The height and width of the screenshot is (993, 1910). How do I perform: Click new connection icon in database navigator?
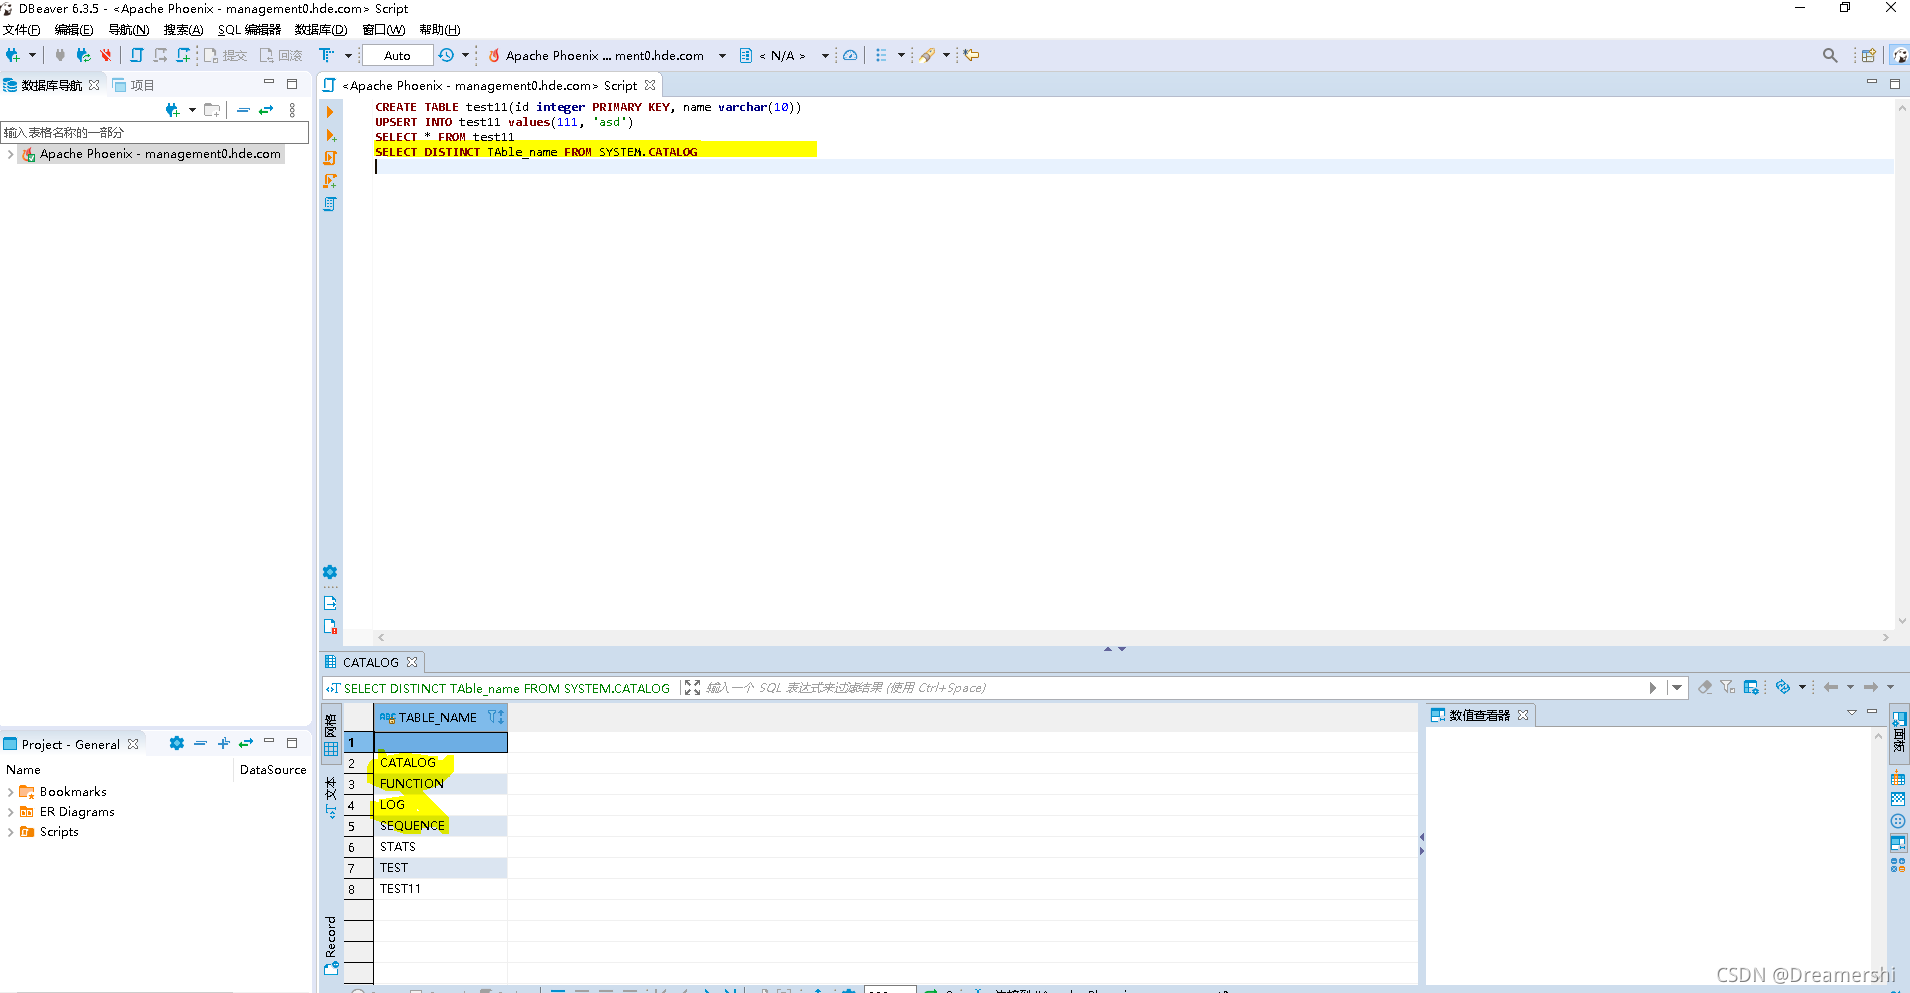(173, 110)
